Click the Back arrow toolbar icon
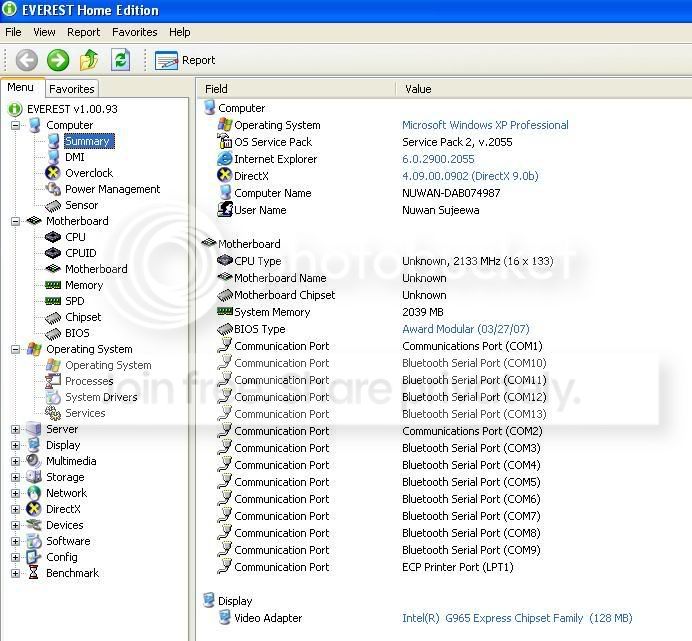Viewport: 692px width, 641px height. click(26, 60)
